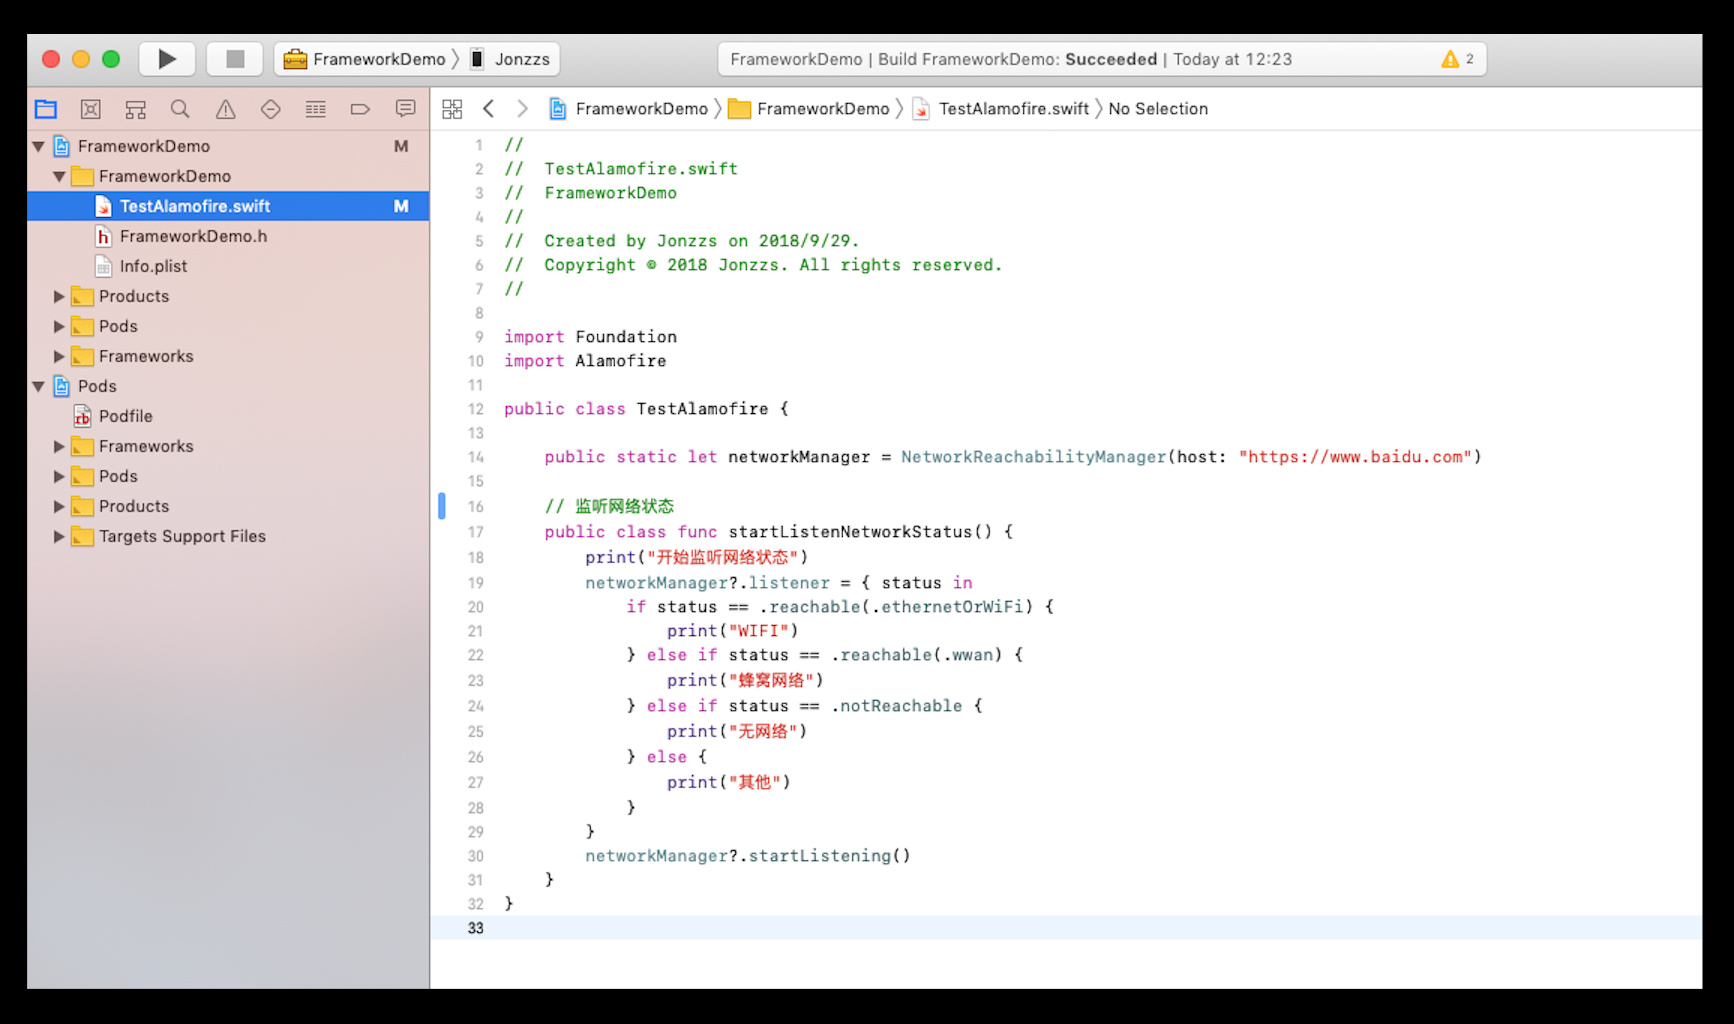The height and width of the screenshot is (1024, 1734).
Task: Open the Project navigator folder icon
Action: pos(46,109)
